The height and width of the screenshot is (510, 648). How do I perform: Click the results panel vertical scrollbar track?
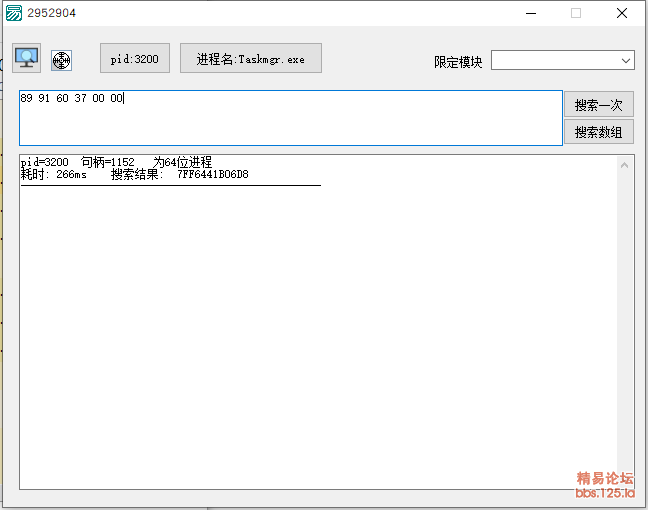pos(626,320)
